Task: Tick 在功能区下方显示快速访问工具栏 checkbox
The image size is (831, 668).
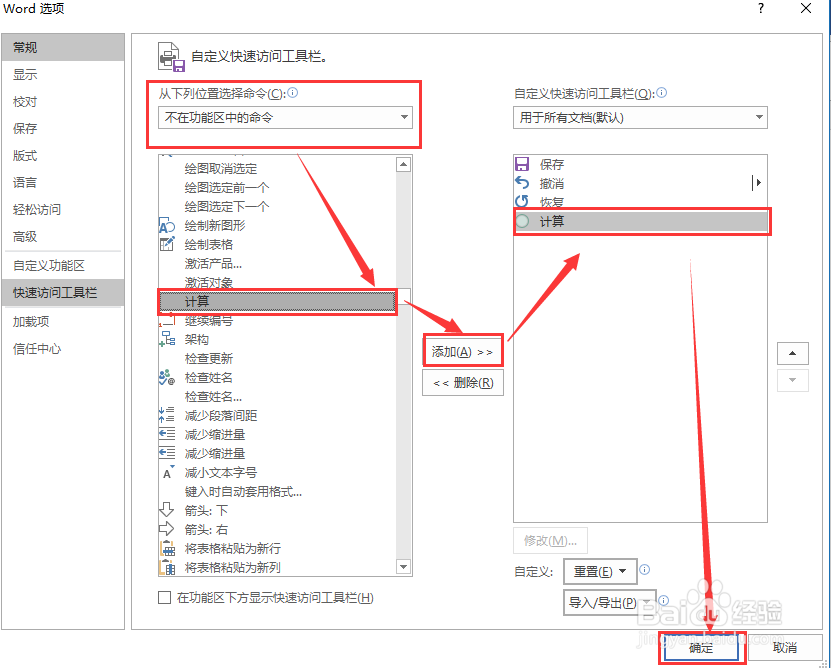Action: 164,597
